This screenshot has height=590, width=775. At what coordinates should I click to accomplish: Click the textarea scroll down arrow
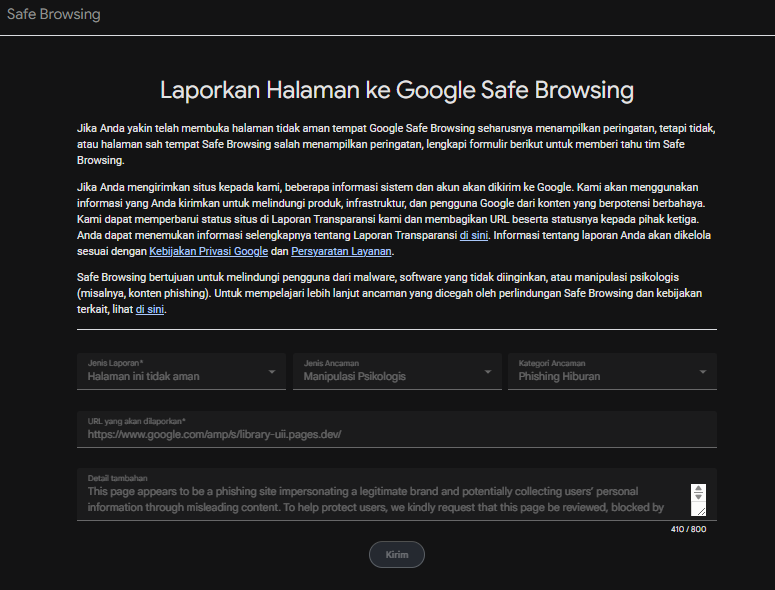pos(698,496)
